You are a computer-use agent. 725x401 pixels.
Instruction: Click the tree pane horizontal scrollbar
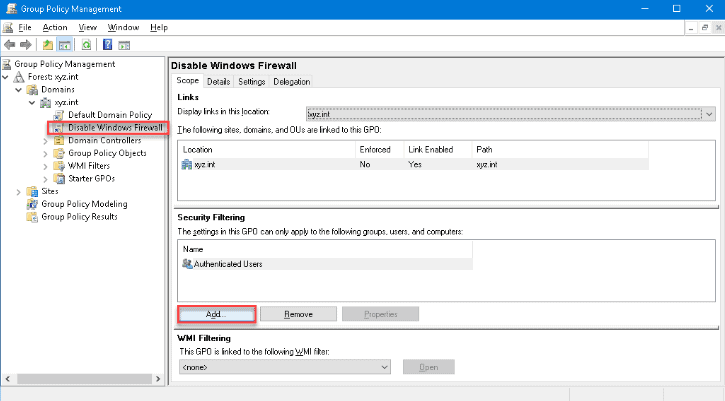pos(84,379)
